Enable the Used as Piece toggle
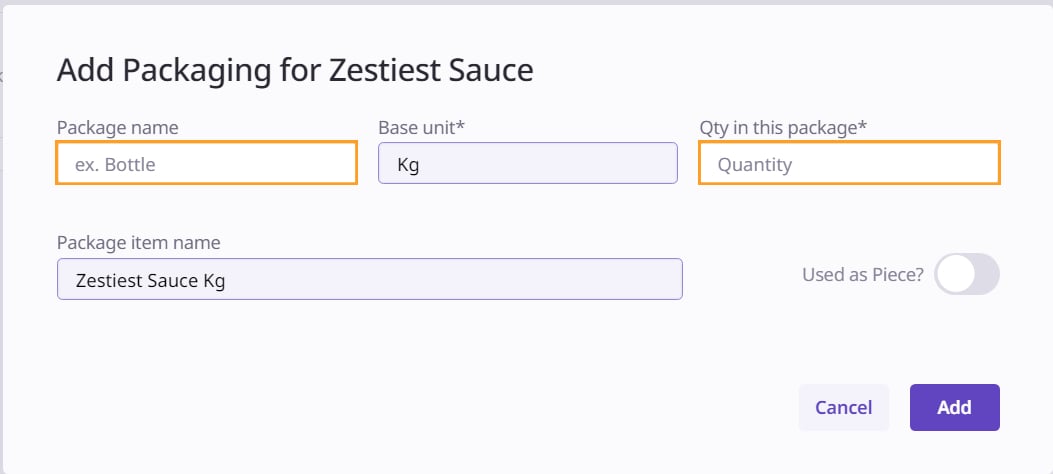Image resolution: width=1053 pixels, height=474 pixels. coord(966,274)
